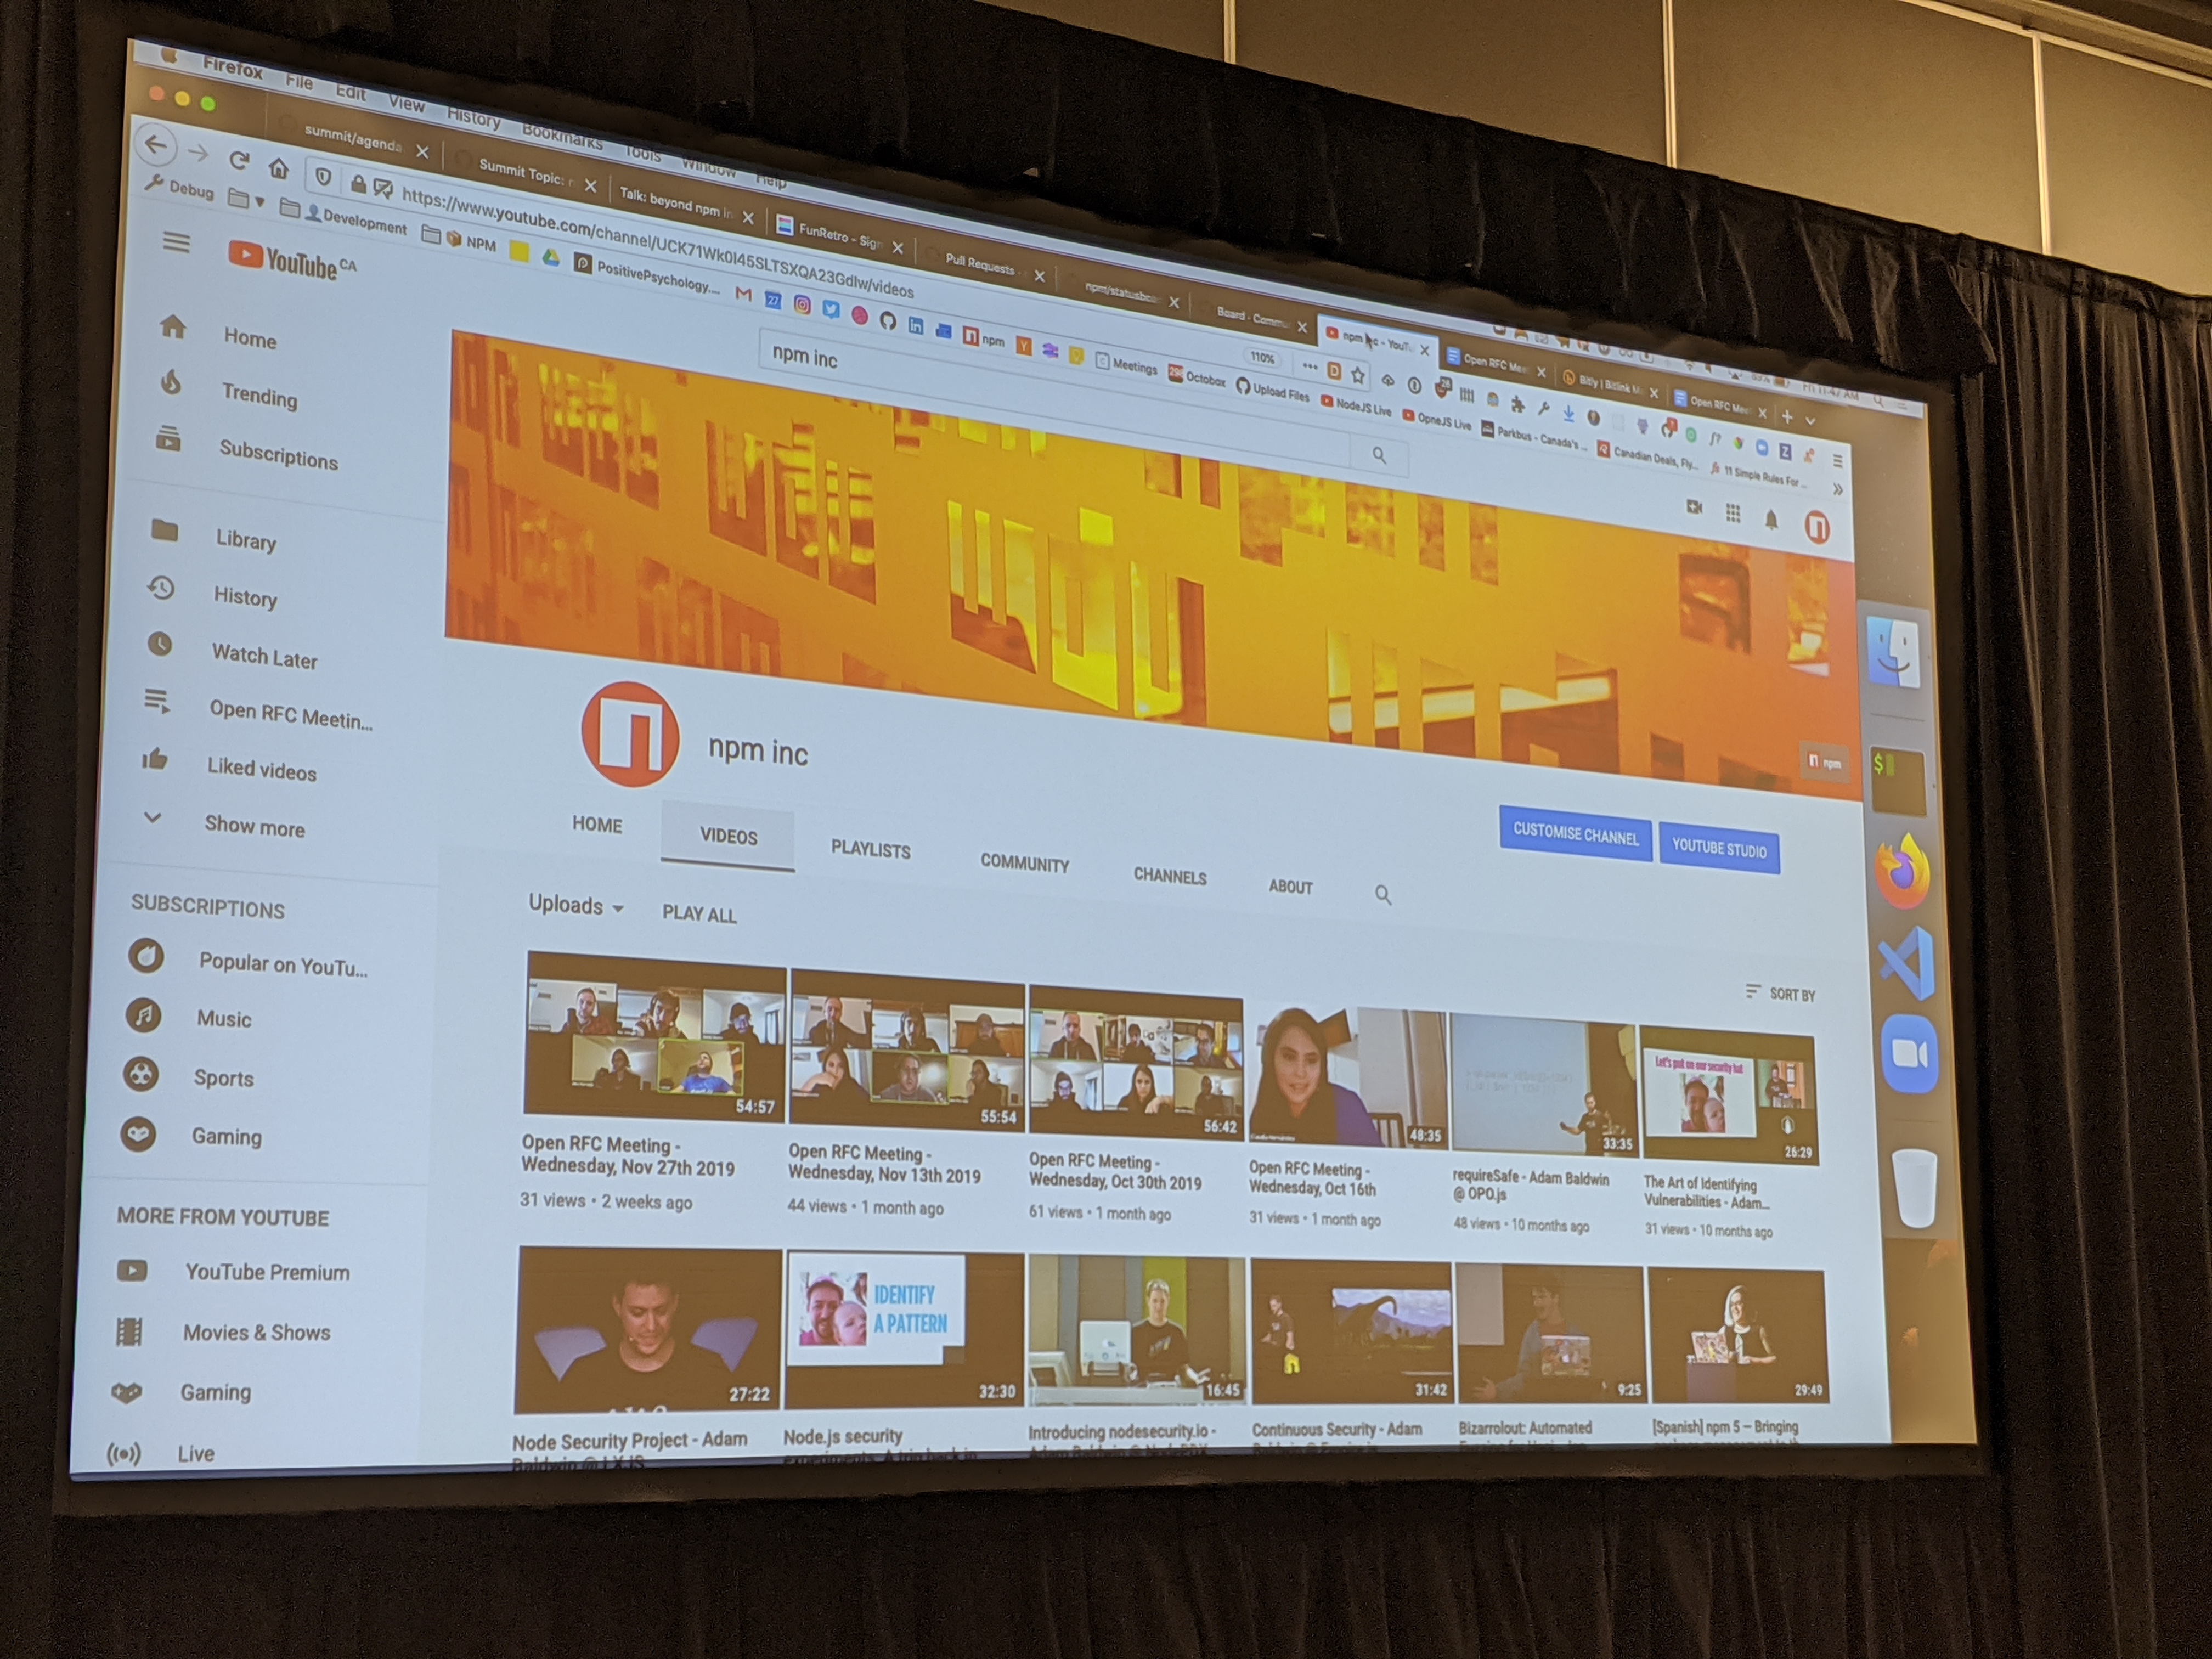
Task: Click the YouTube search magnifier button
Action: pyautogui.click(x=1378, y=455)
